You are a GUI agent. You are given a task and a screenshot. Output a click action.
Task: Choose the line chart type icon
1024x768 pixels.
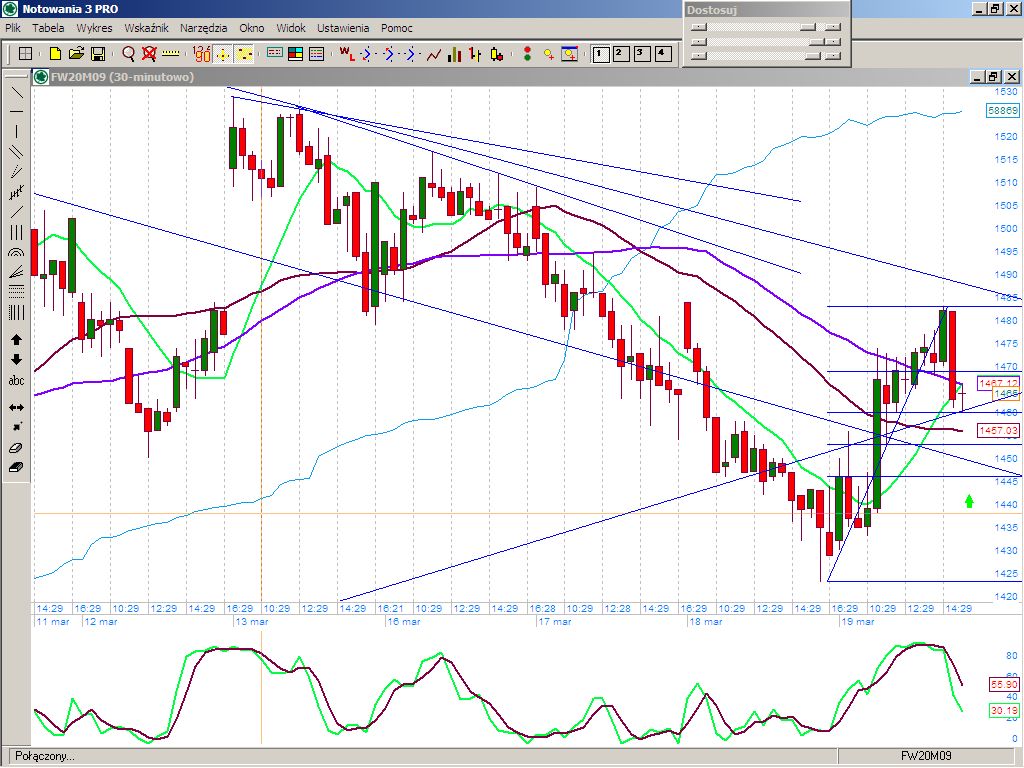[x=434, y=54]
